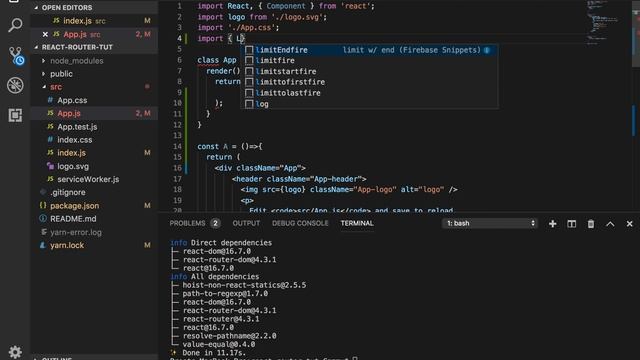
Task: Open App.test.js file
Action: 94,127
